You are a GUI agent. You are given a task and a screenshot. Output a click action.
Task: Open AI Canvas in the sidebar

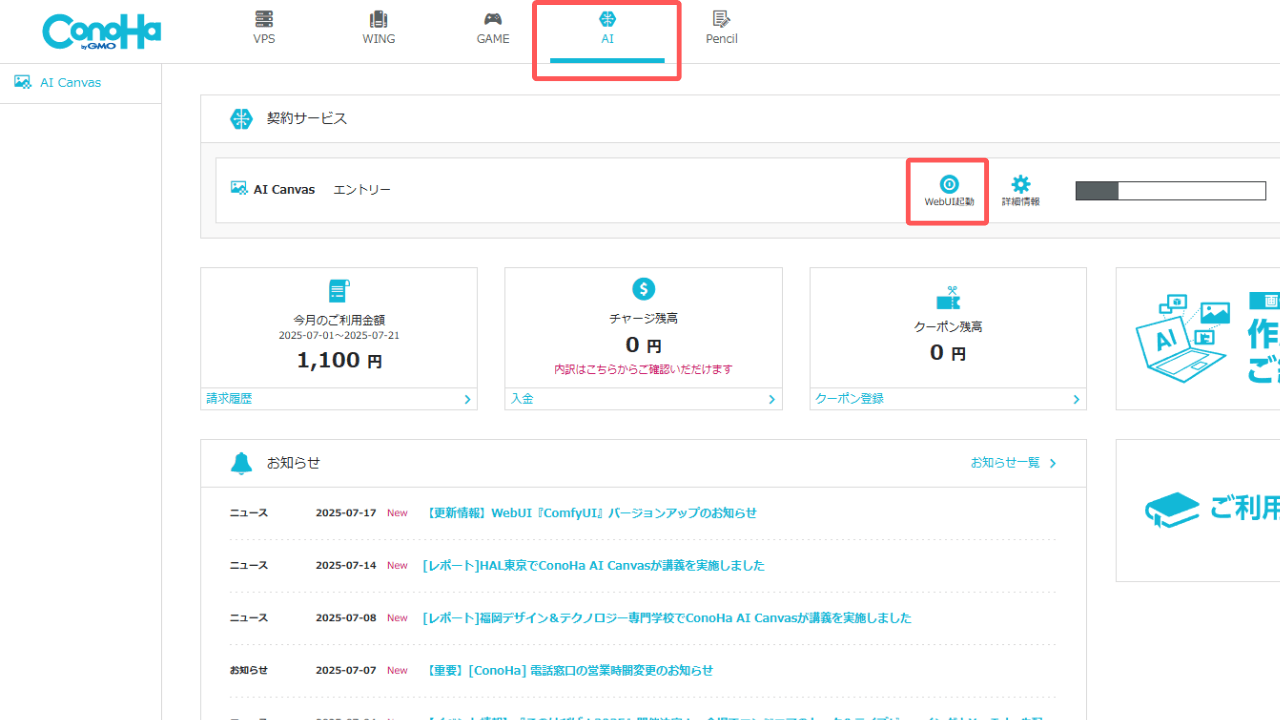[x=70, y=83]
